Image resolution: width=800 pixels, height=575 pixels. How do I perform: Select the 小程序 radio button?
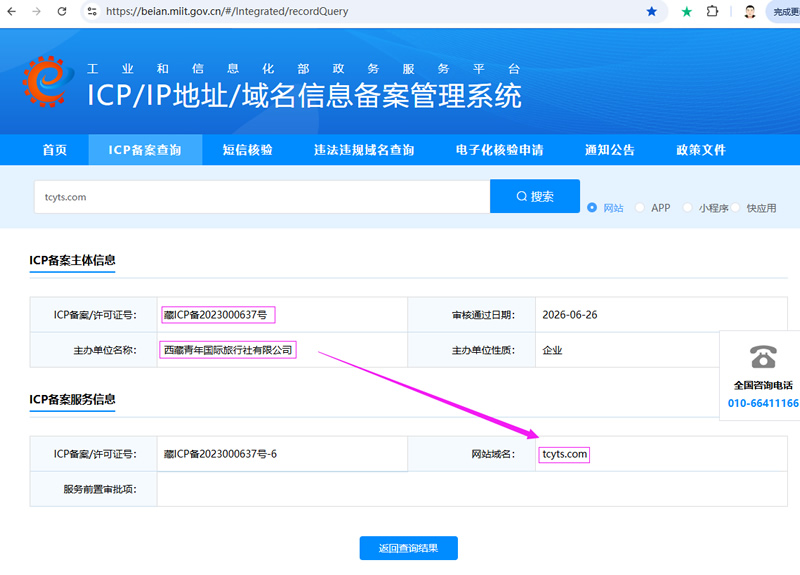pyautogui.click(x=687, y=208)
